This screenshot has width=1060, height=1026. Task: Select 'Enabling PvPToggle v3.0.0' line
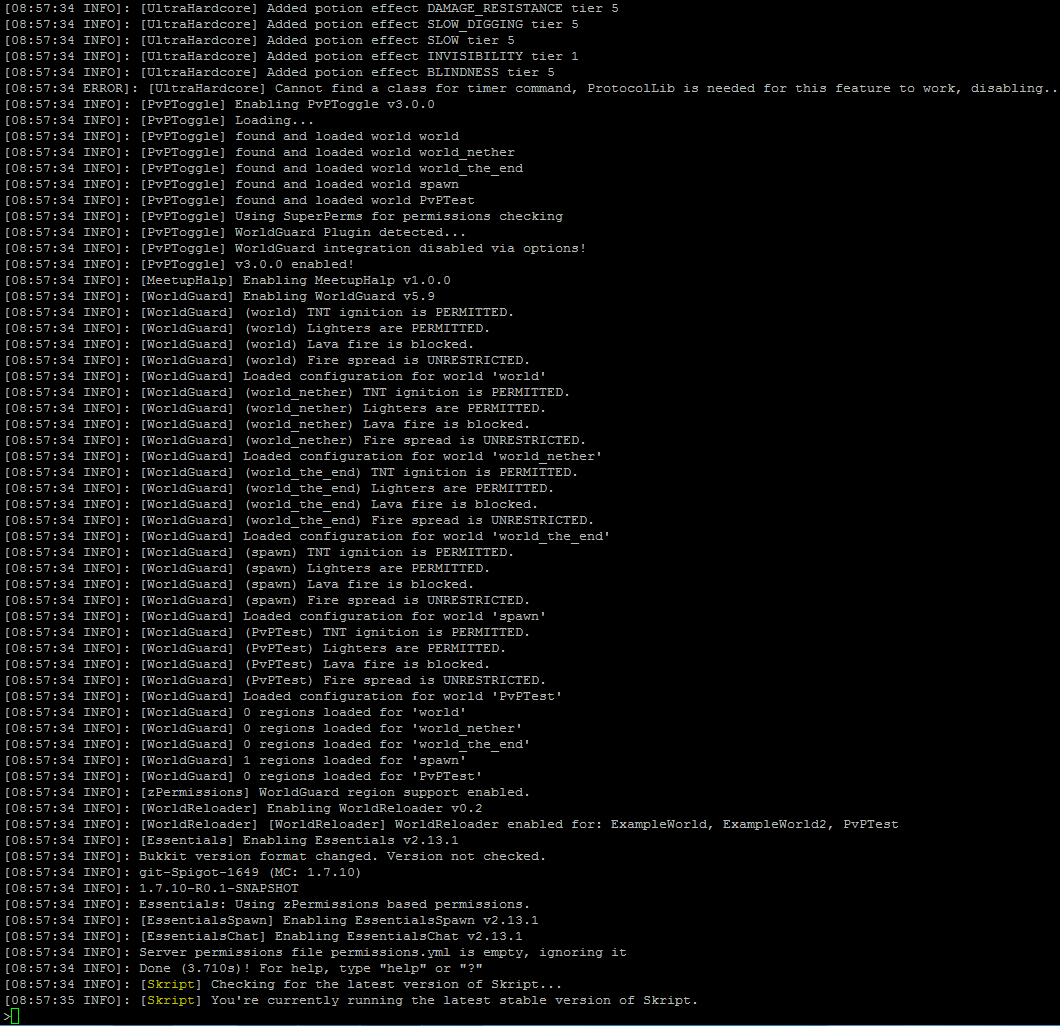[x=220, y=105]
